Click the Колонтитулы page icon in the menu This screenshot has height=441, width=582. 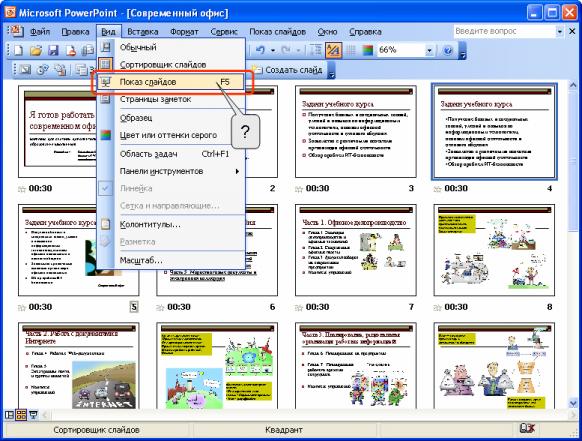coord(106,225)
